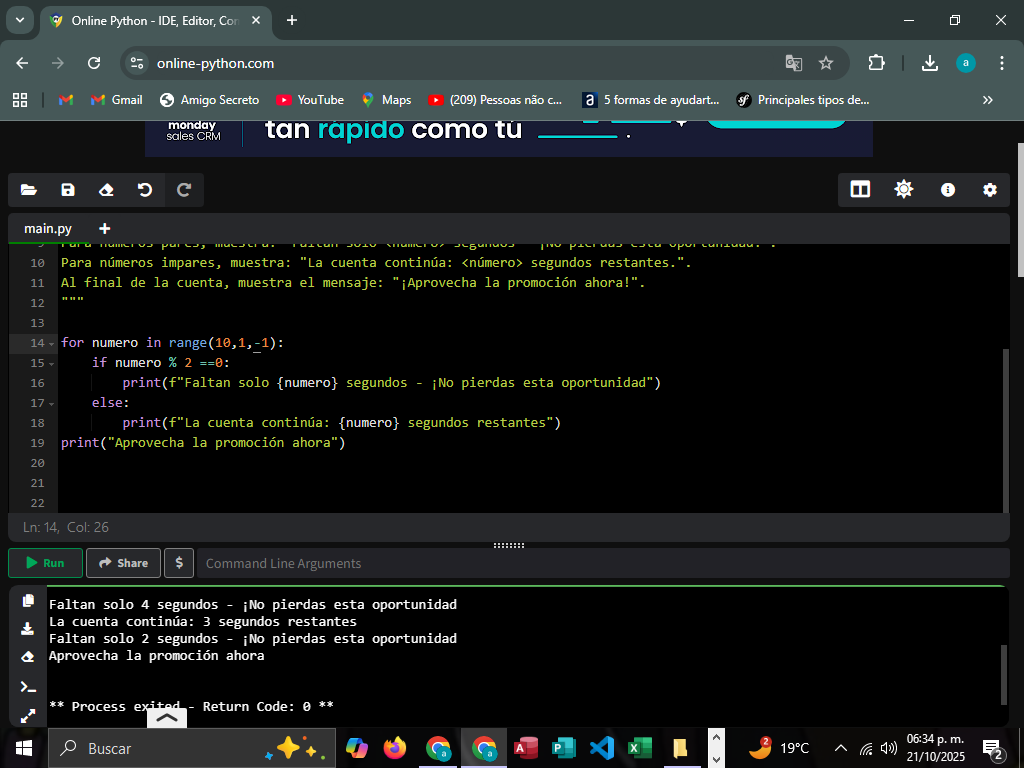Toggle light and dark theme

[904, 190]
